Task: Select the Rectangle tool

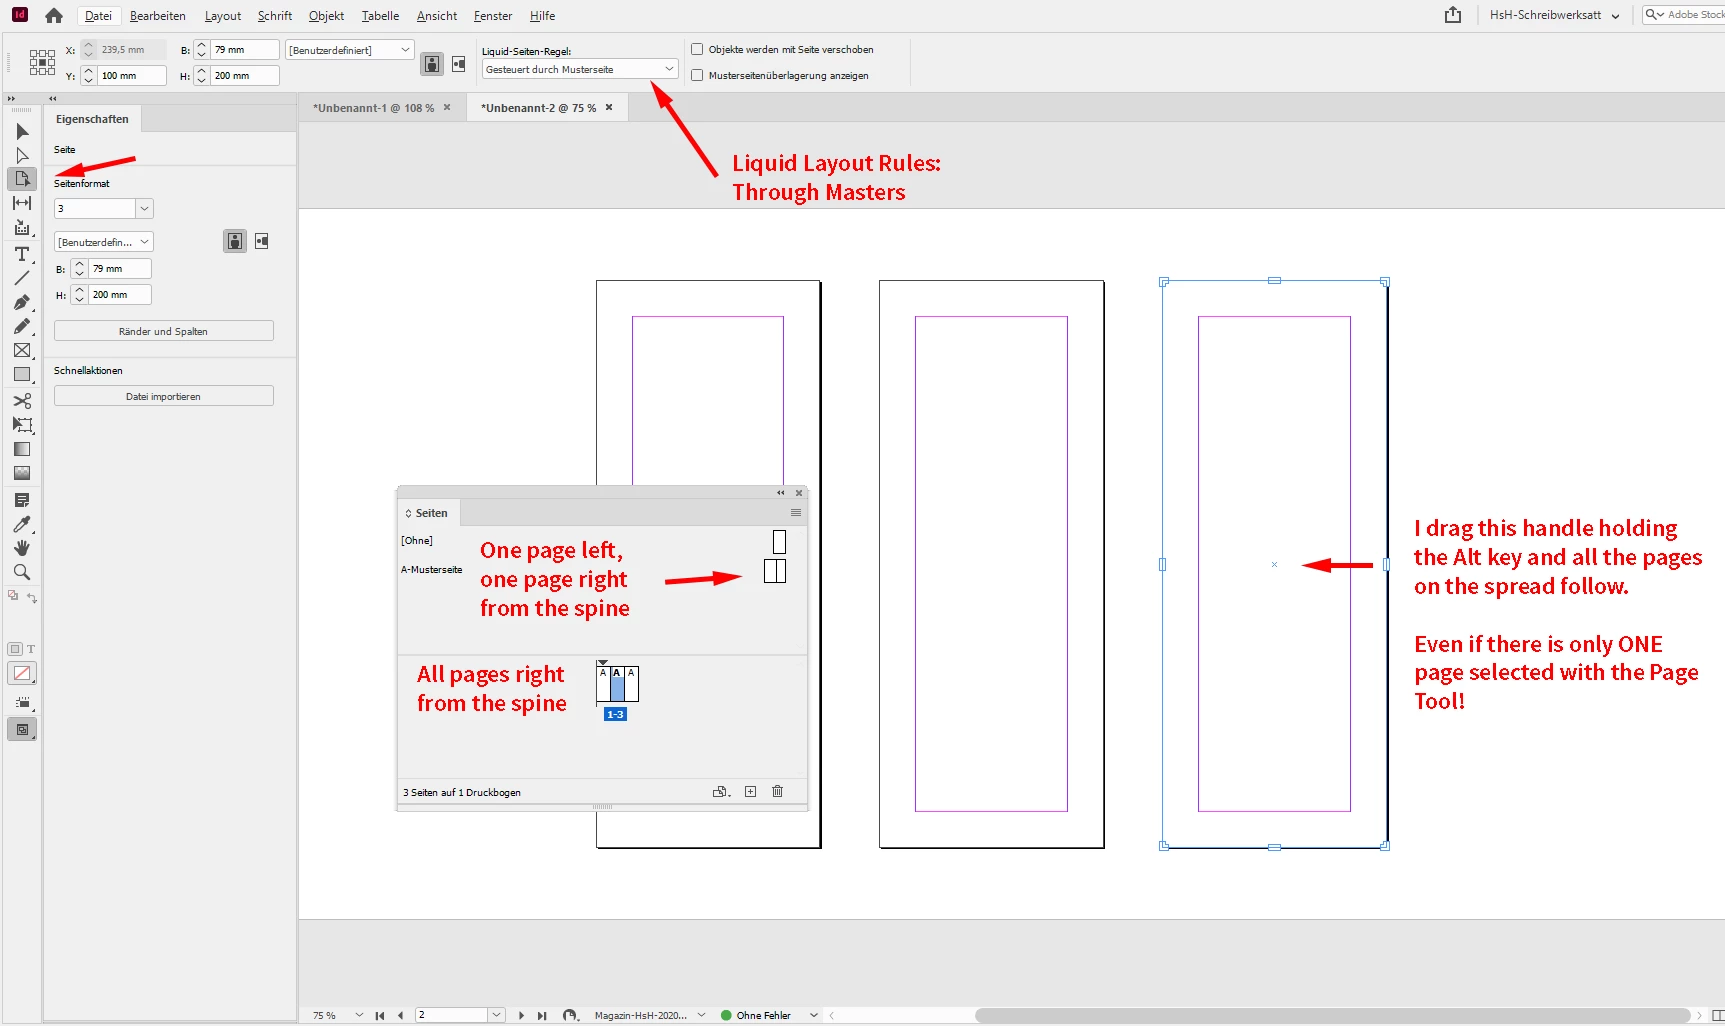Action: 22,375
